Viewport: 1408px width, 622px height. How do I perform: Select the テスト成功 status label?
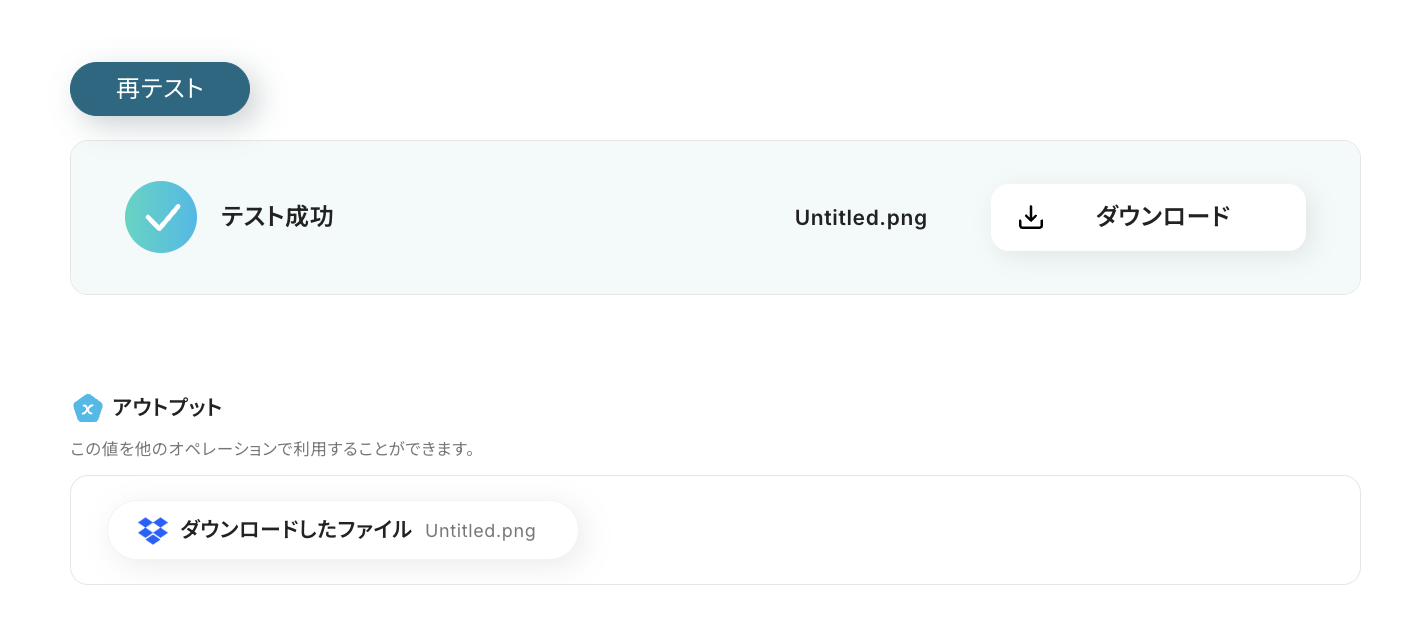(x=277, y=217)
